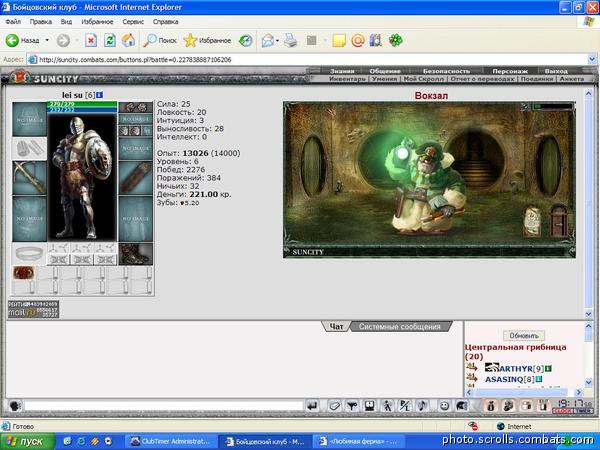Click the Print printer icon
This screenshot has width=600, height=450.
pyautogui.click(x=290, y=40)
